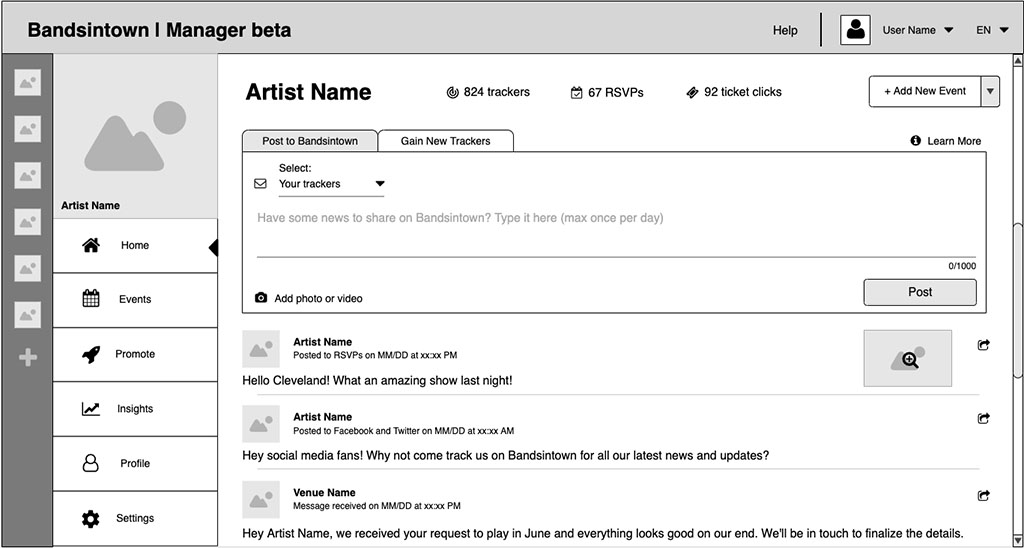Click the Post button
The image size is (1024, 548).
tap(920, 292)
